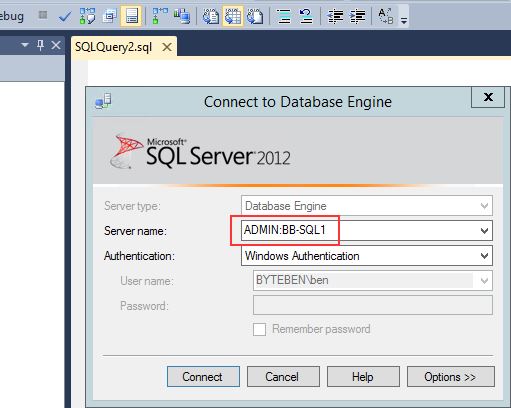Viewport: 511px width, 408px height.
Task: Click the User name field showing BYTEBEN\ben
Action: coord(373,280)
